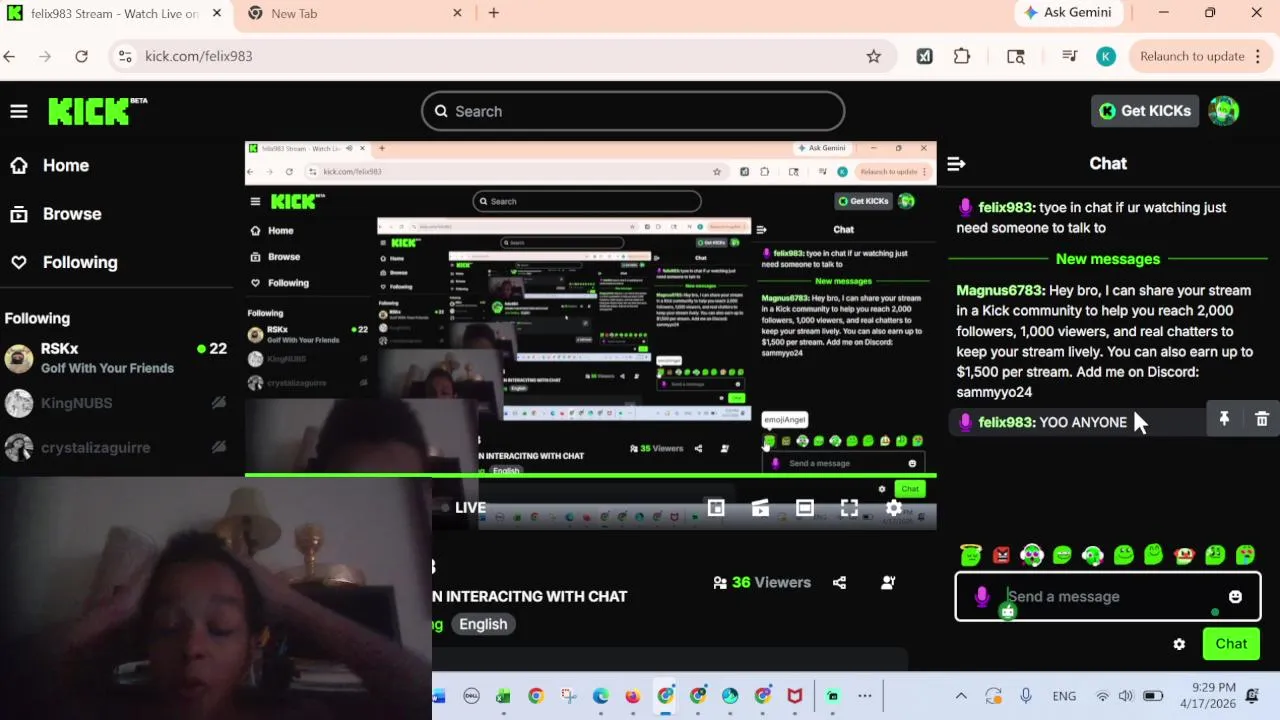This screenshot has height=720, width=1280.
Task: Open the mini-player mode on the video
Action: click(x=716, y=508)
